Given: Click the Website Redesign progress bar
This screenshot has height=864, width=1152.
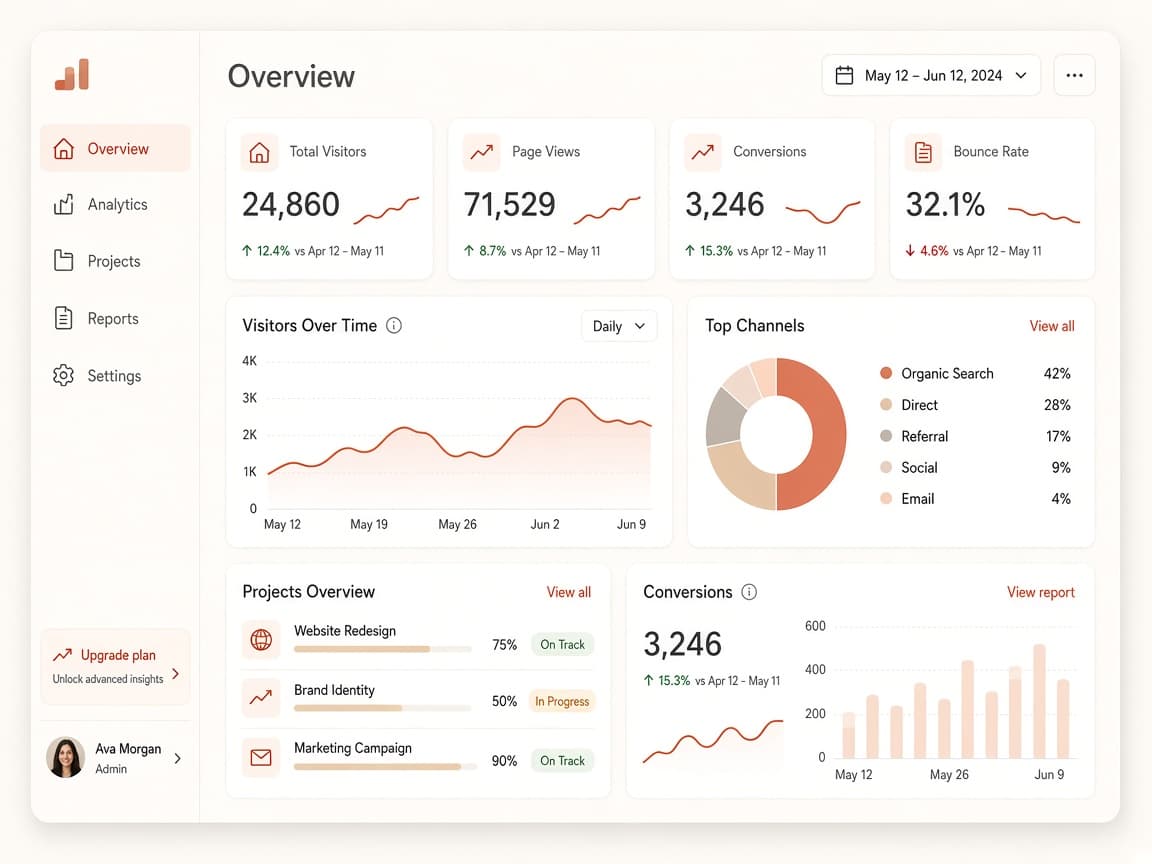Looking at the screenshot, I should [x=382, y=649].
